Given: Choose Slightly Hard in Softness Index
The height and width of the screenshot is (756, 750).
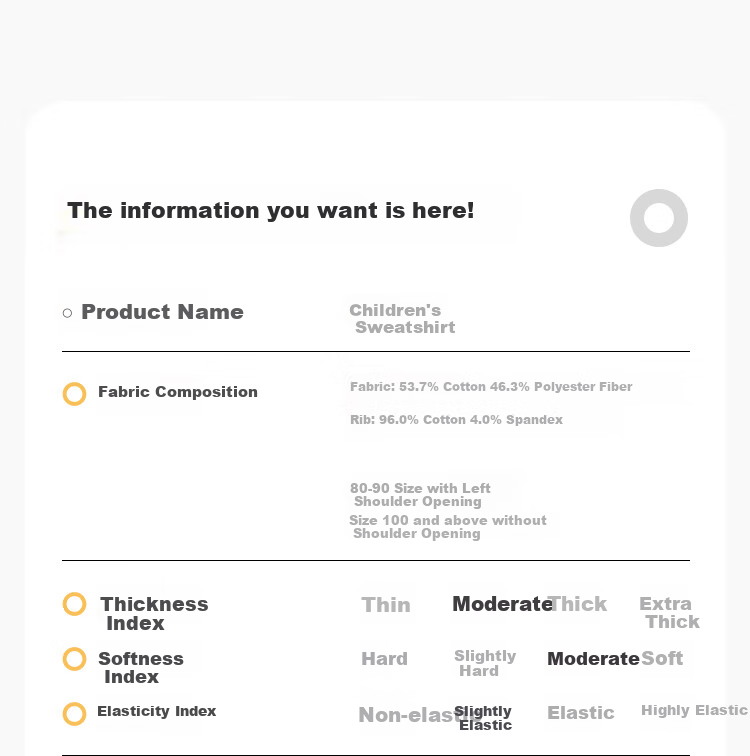Looking at the screenshot, I should [484, 663].
